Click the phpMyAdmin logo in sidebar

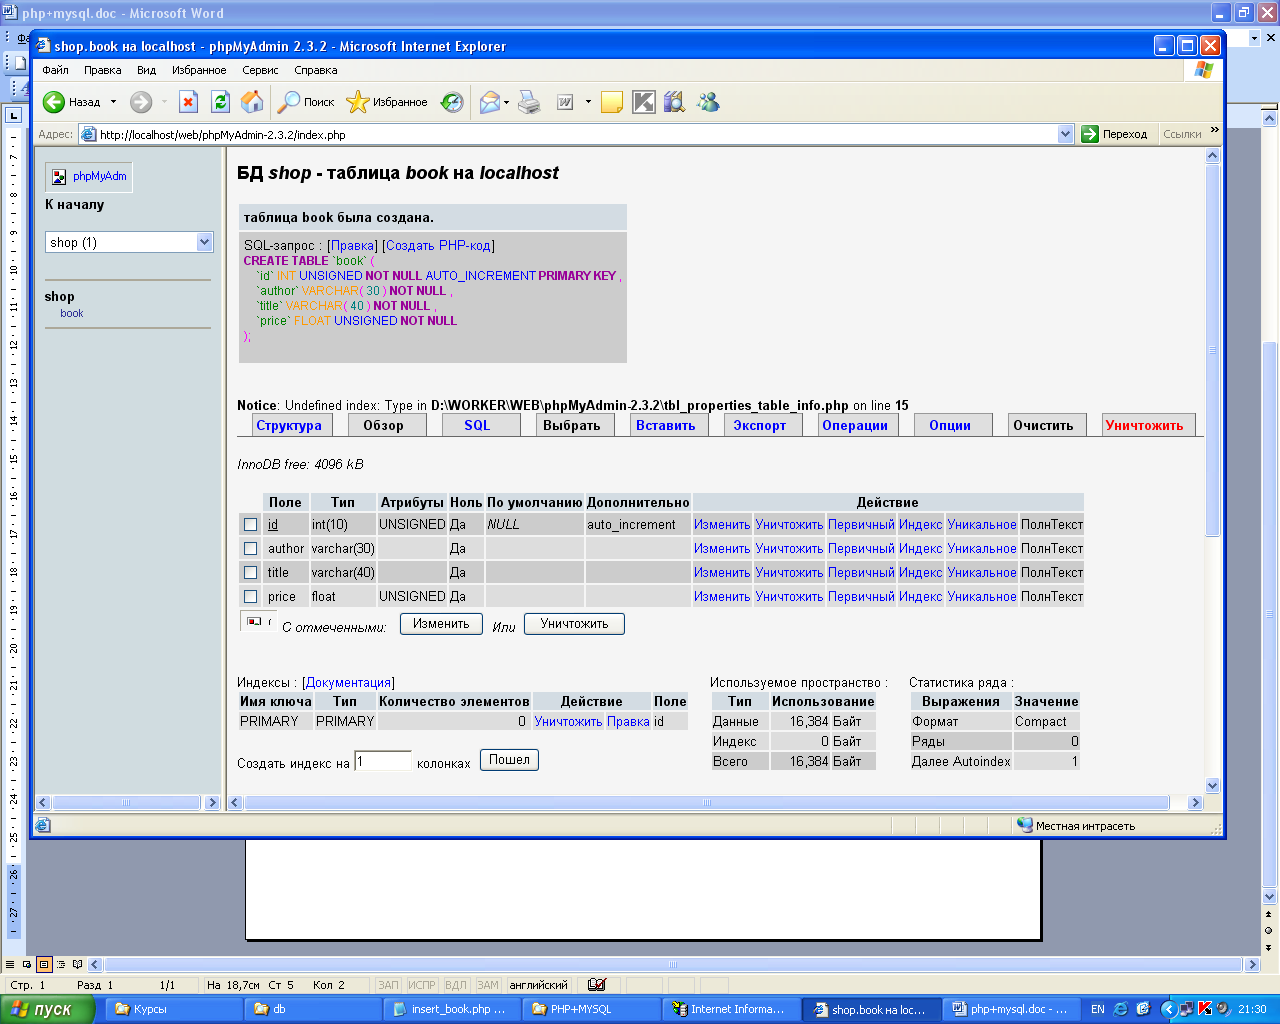pyautogui.click(x=89, y=177)
